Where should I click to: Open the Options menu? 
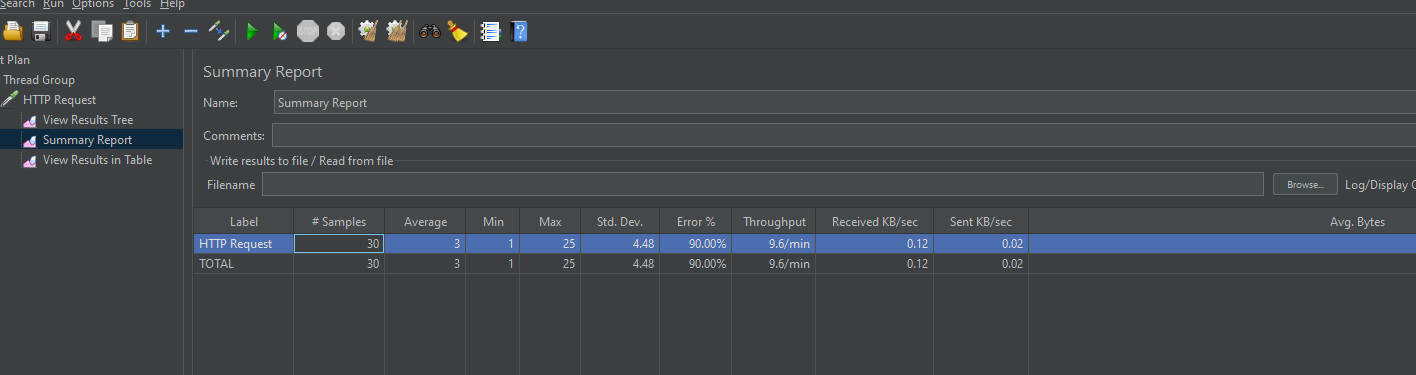tap(93, 5)
